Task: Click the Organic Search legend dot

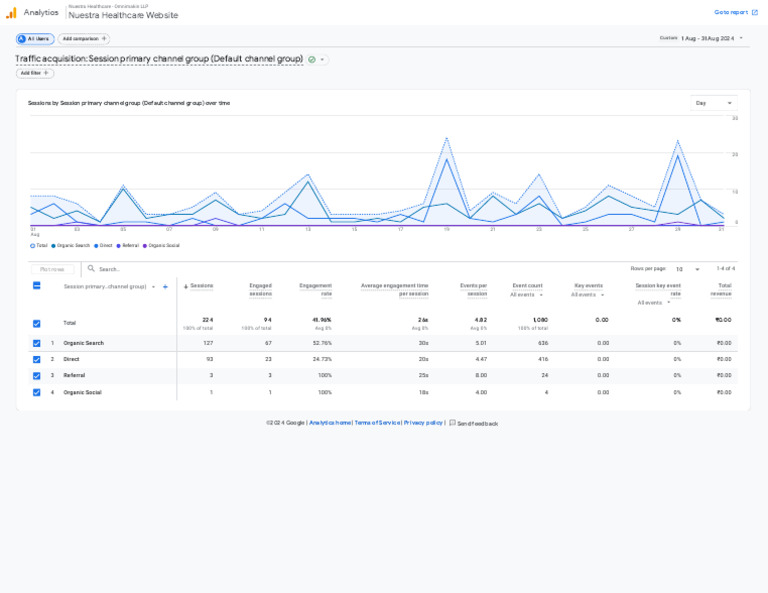Action: pos(53,245)
